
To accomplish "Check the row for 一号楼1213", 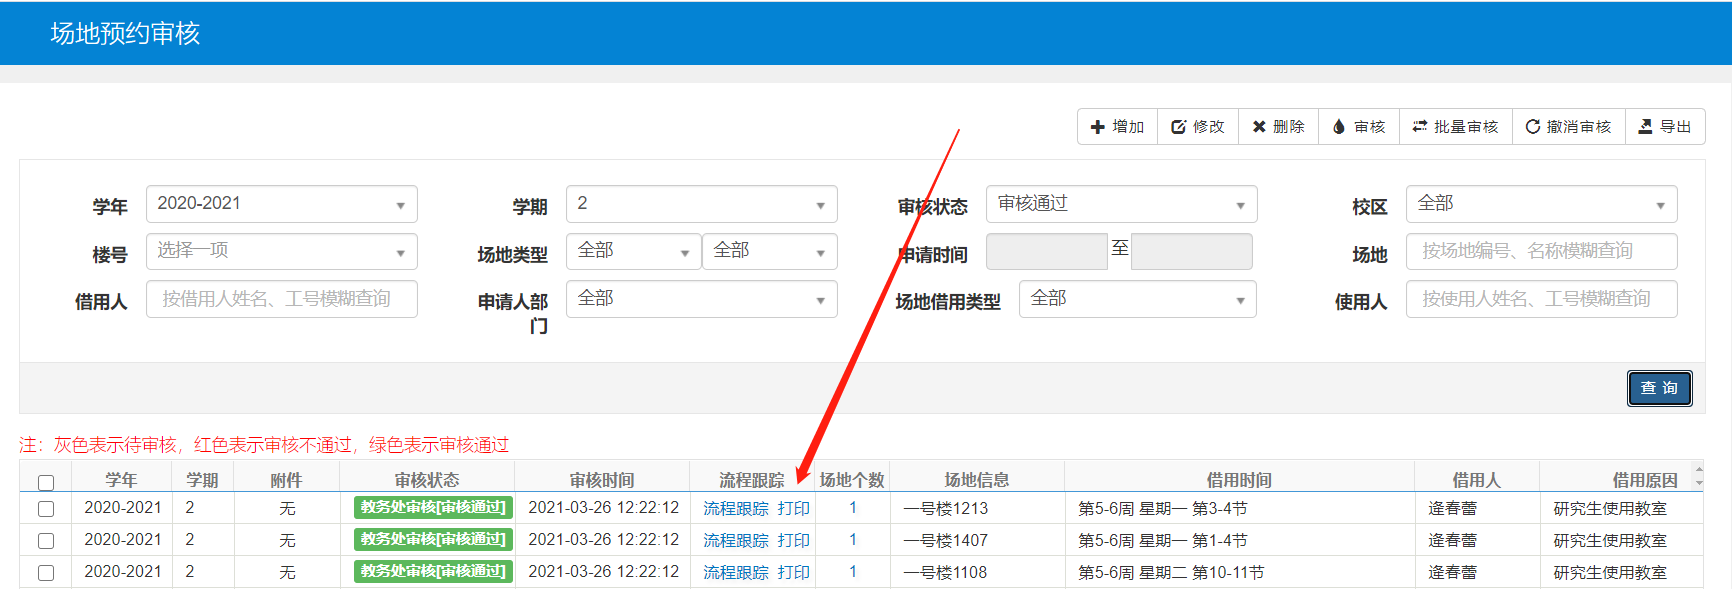I will (46, 509).
